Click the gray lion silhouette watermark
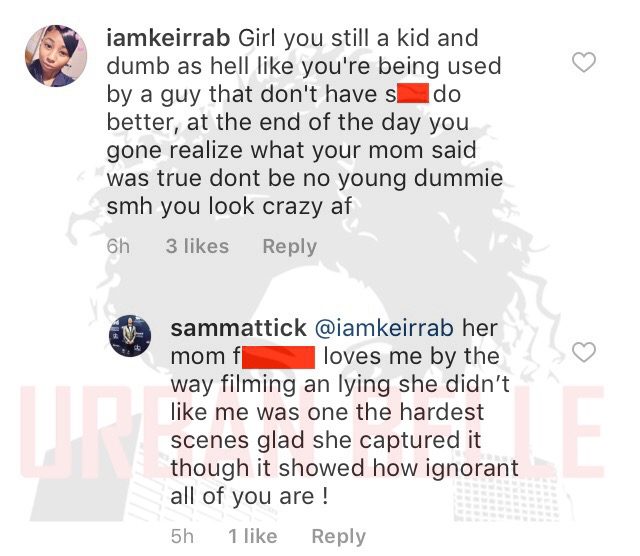 310,212
